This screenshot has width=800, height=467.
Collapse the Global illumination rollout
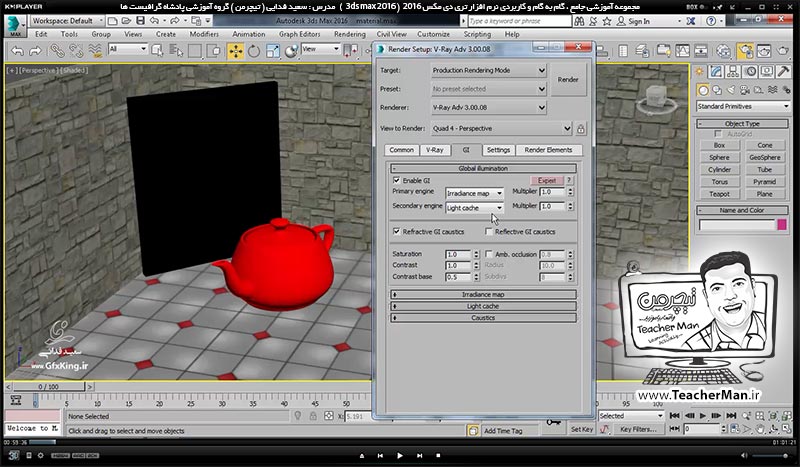(483, 168)
